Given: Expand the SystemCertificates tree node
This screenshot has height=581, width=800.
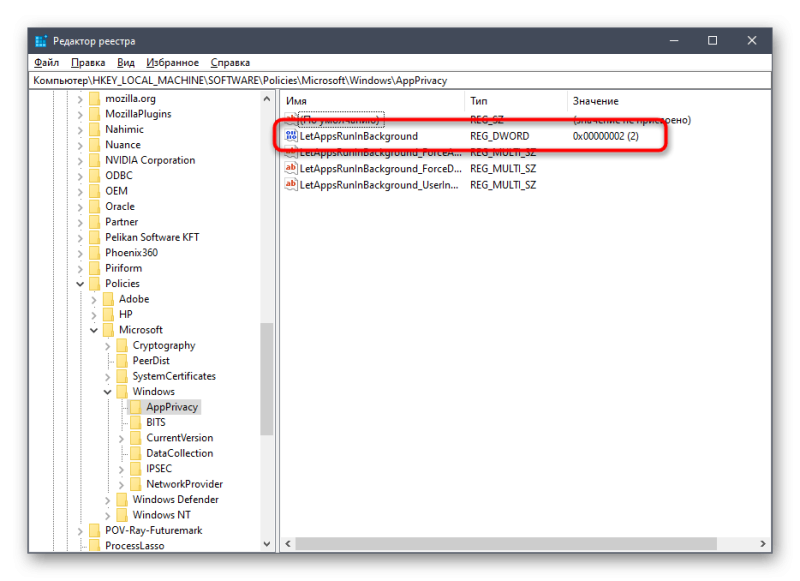Looking at the screenshot, I should point(108,376).
